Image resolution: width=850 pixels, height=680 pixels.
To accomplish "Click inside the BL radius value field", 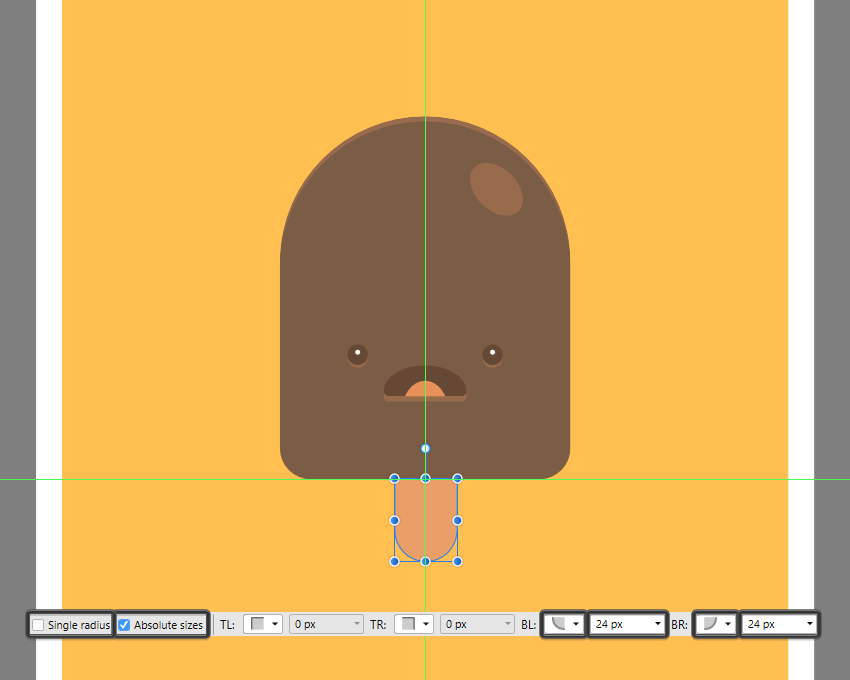I will 618,624.
